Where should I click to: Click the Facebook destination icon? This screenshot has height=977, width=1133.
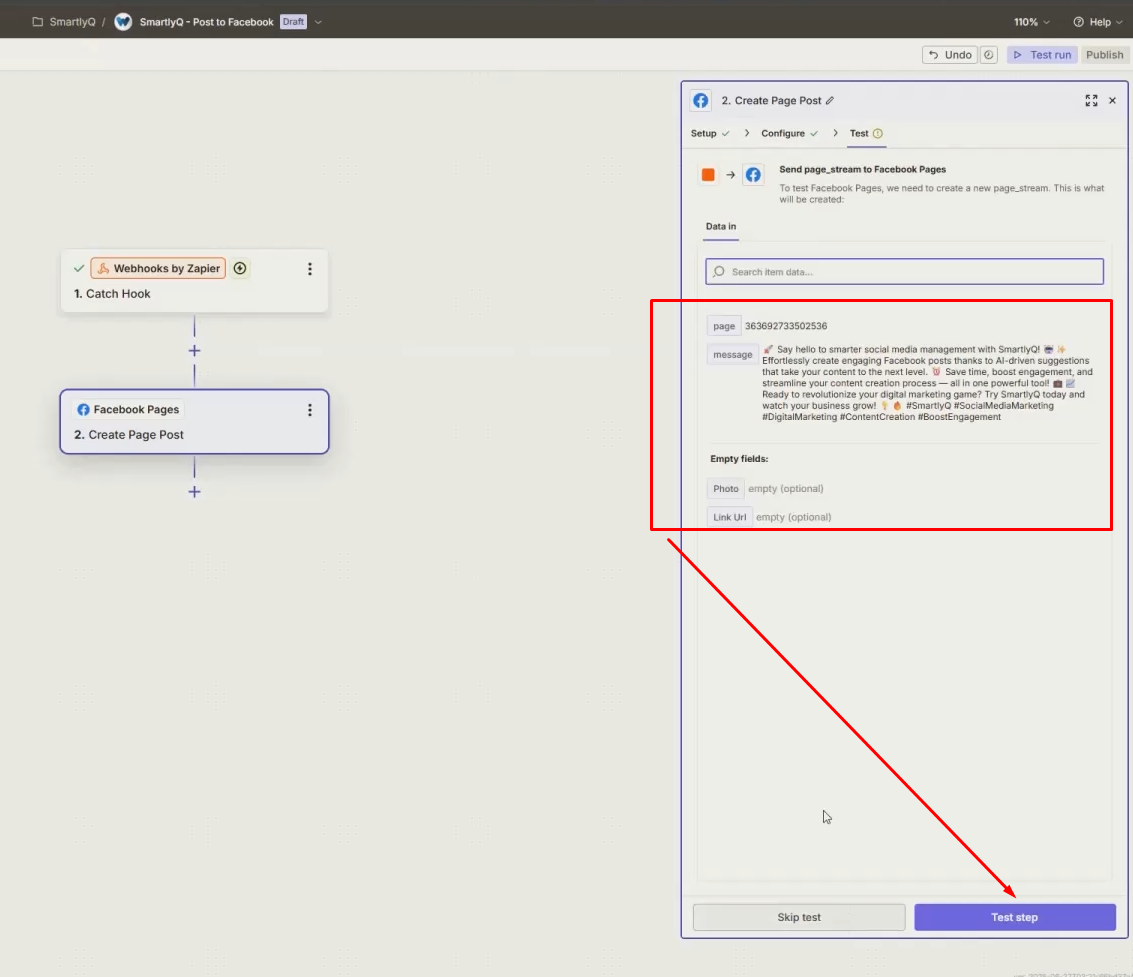coord(753,174)
